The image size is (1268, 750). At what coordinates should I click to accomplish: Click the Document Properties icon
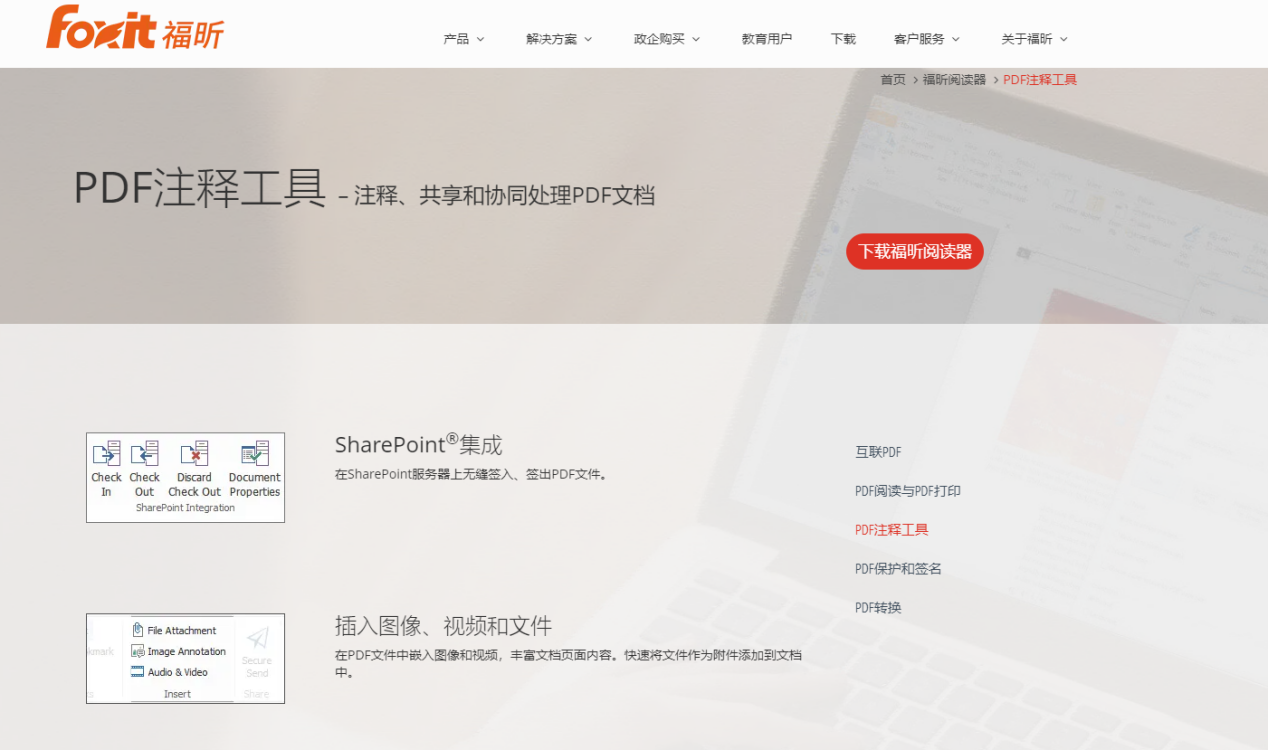[255, 454]
